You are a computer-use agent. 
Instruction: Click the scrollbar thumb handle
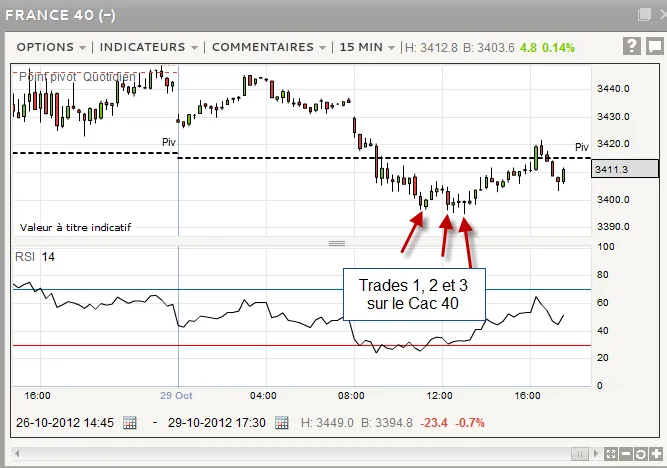pos(579,454)
